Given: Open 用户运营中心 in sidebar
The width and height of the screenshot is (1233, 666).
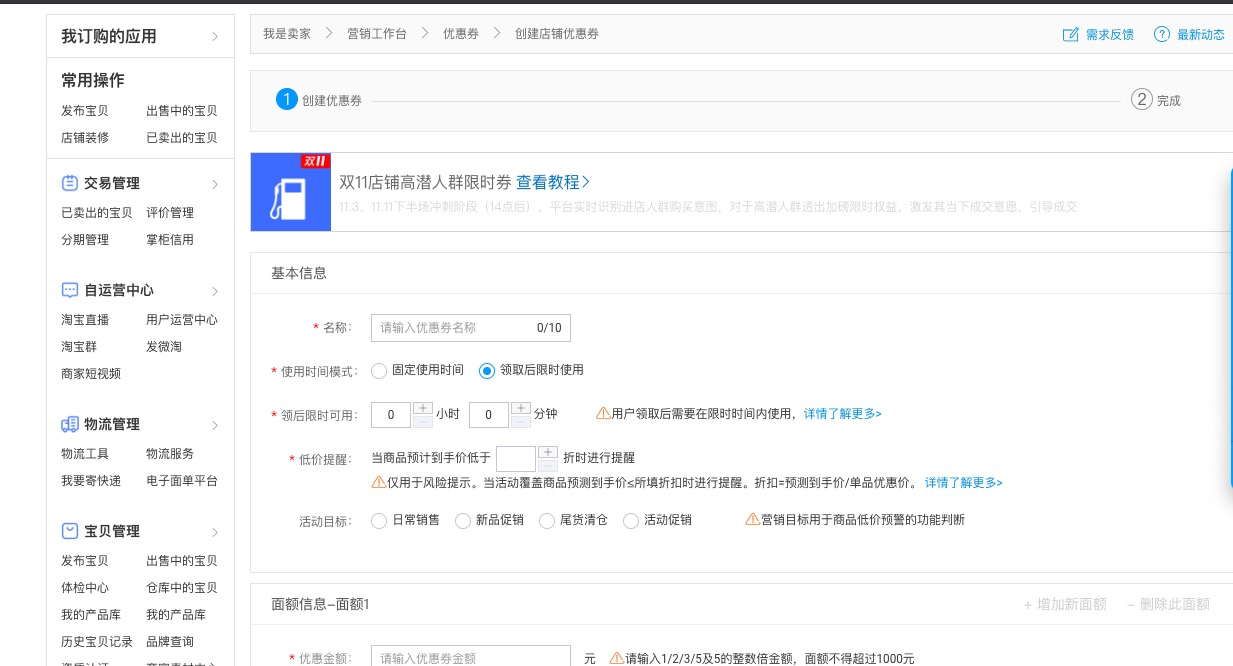Looking at the screenshot, I should tap(182, 320).
